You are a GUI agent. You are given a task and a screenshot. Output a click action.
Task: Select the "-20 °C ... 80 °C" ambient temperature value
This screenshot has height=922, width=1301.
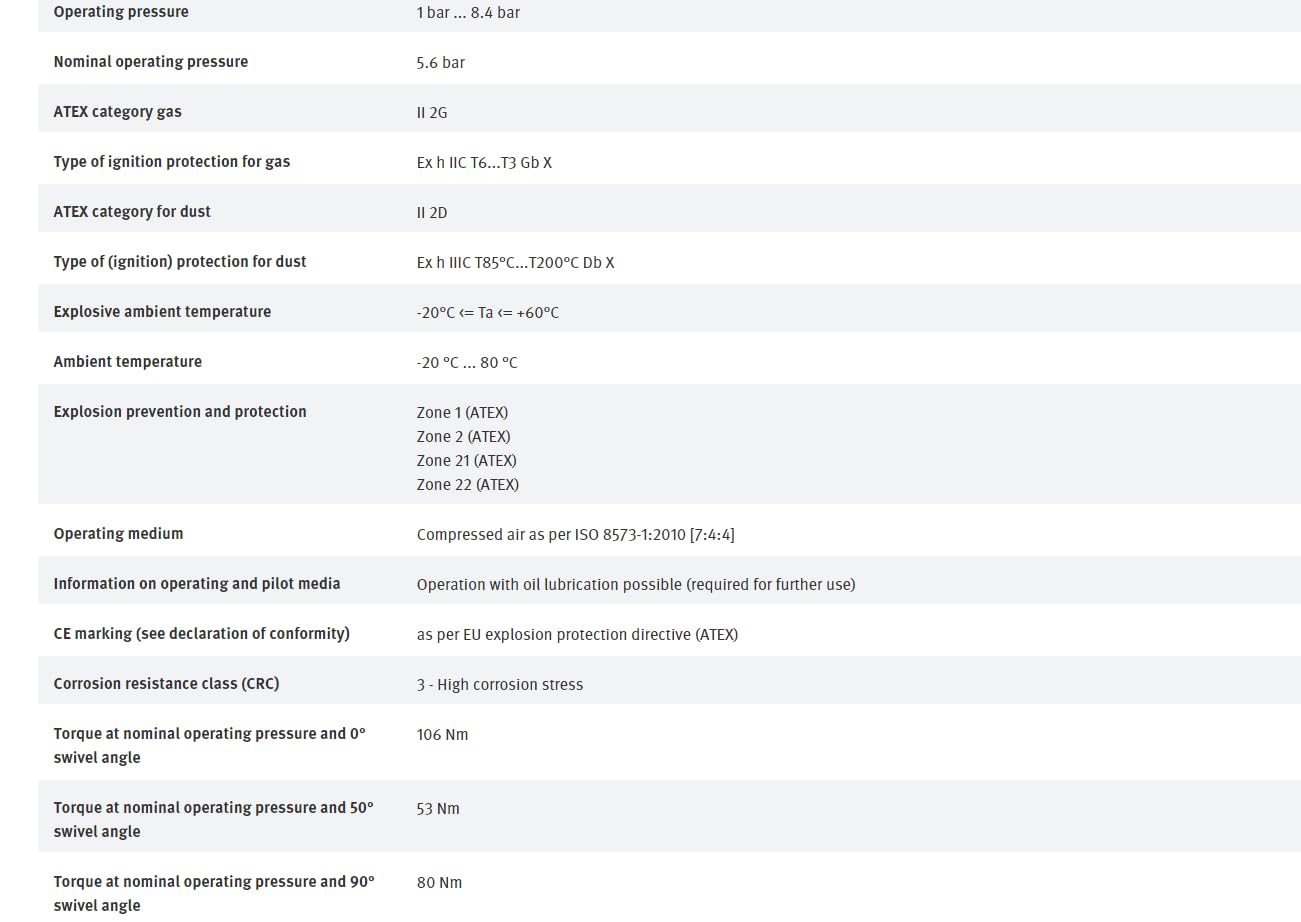coord(467,362)
